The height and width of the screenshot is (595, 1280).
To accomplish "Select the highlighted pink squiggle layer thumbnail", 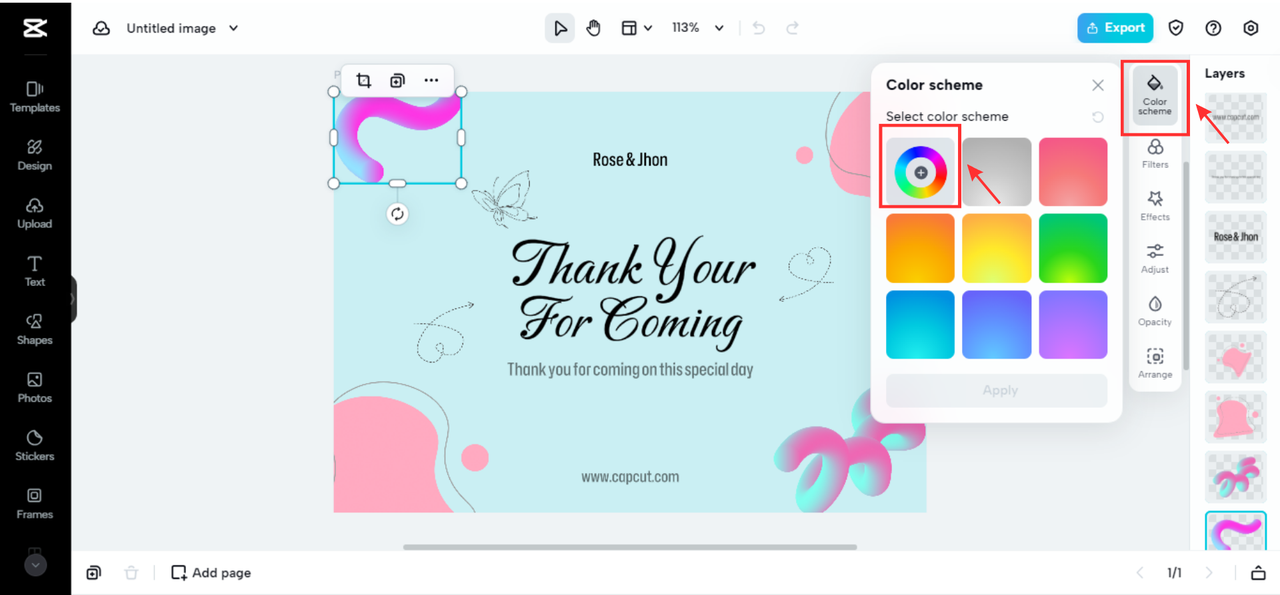I will [1236, 531].
